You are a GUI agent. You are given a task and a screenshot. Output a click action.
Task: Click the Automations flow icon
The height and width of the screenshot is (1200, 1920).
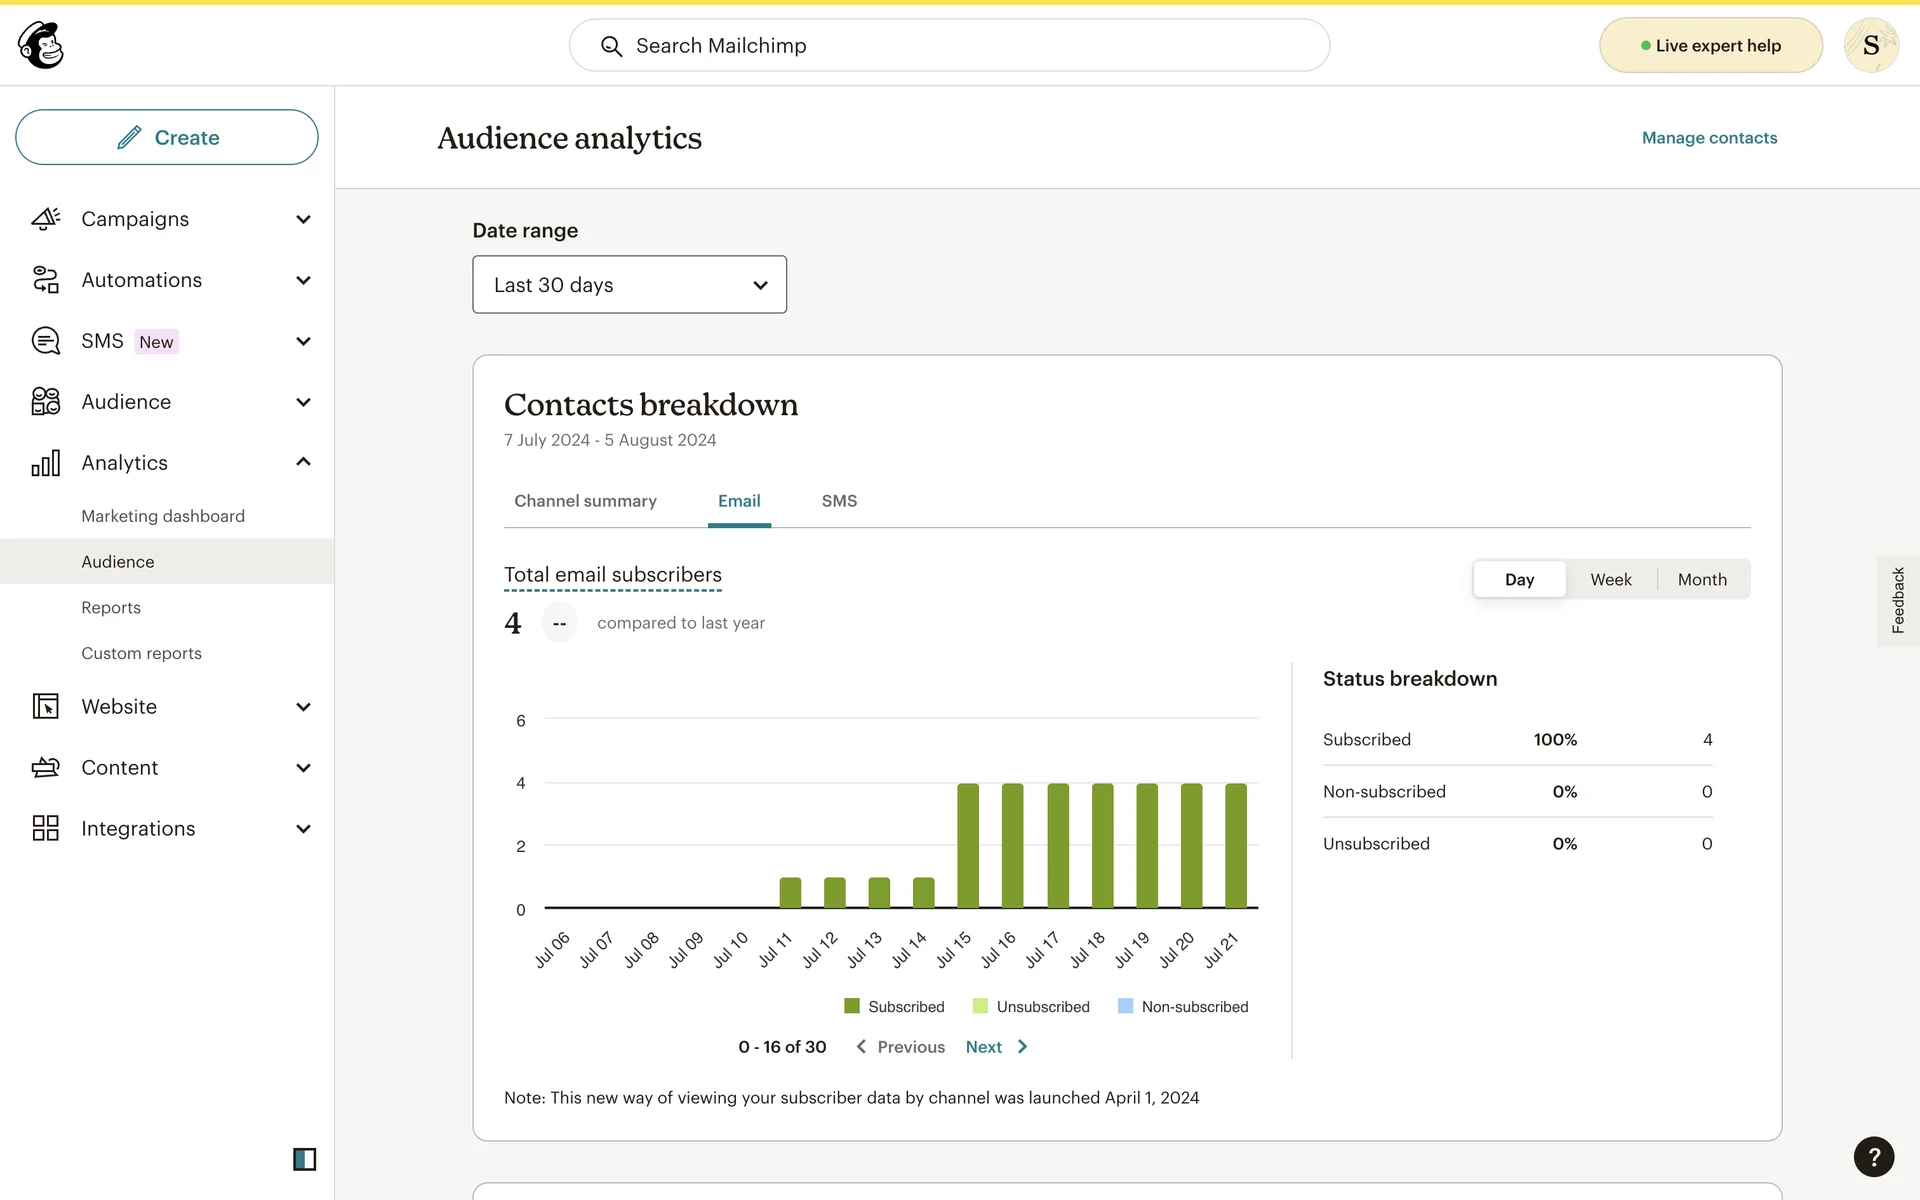pos(46,280)
